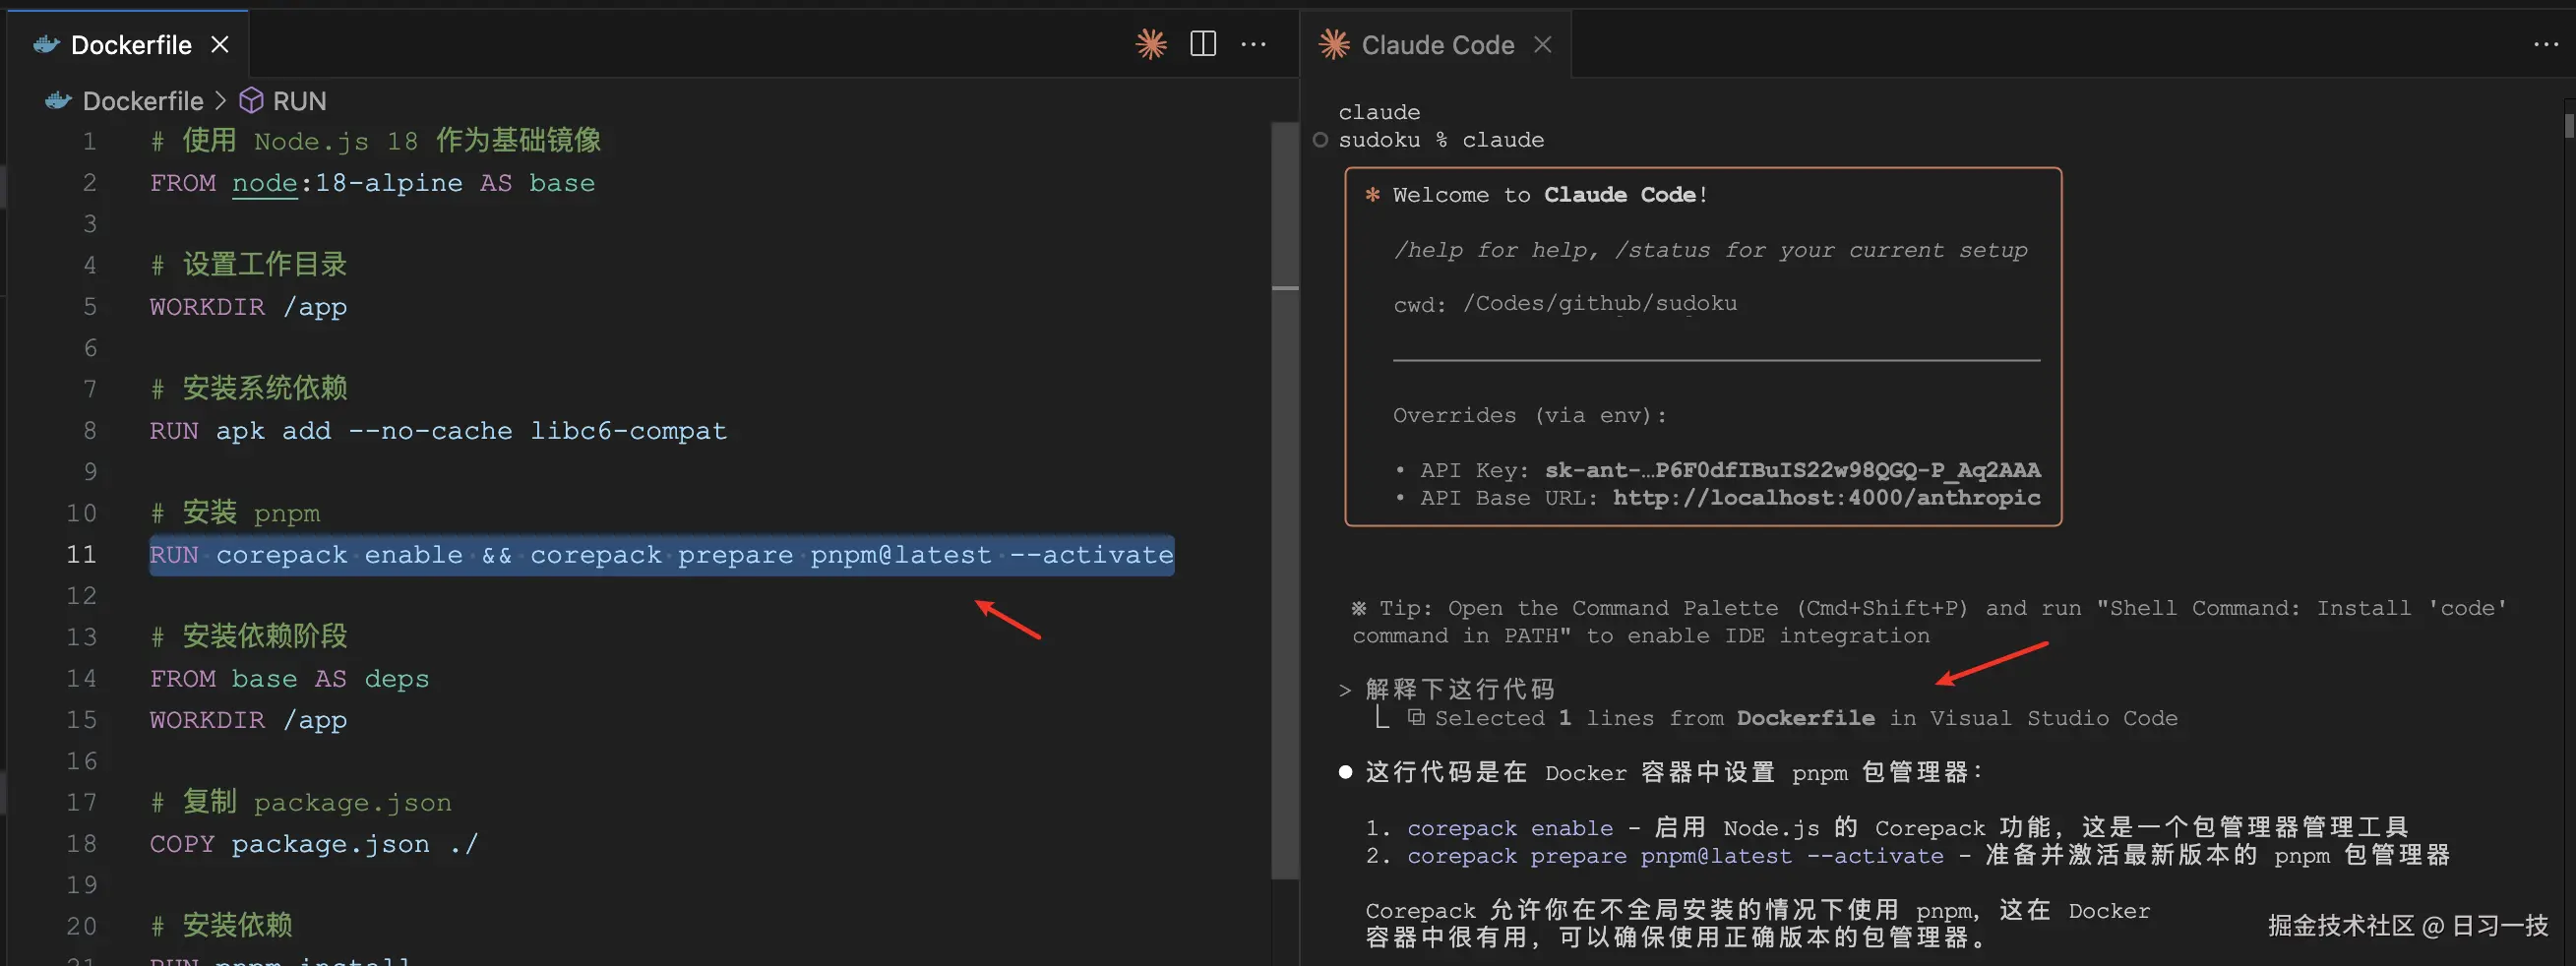Image resolution: width=2576 pixels, height=966 pixels.
Task: Switch to the Dockerfile tab
Action: click(130, 44)
